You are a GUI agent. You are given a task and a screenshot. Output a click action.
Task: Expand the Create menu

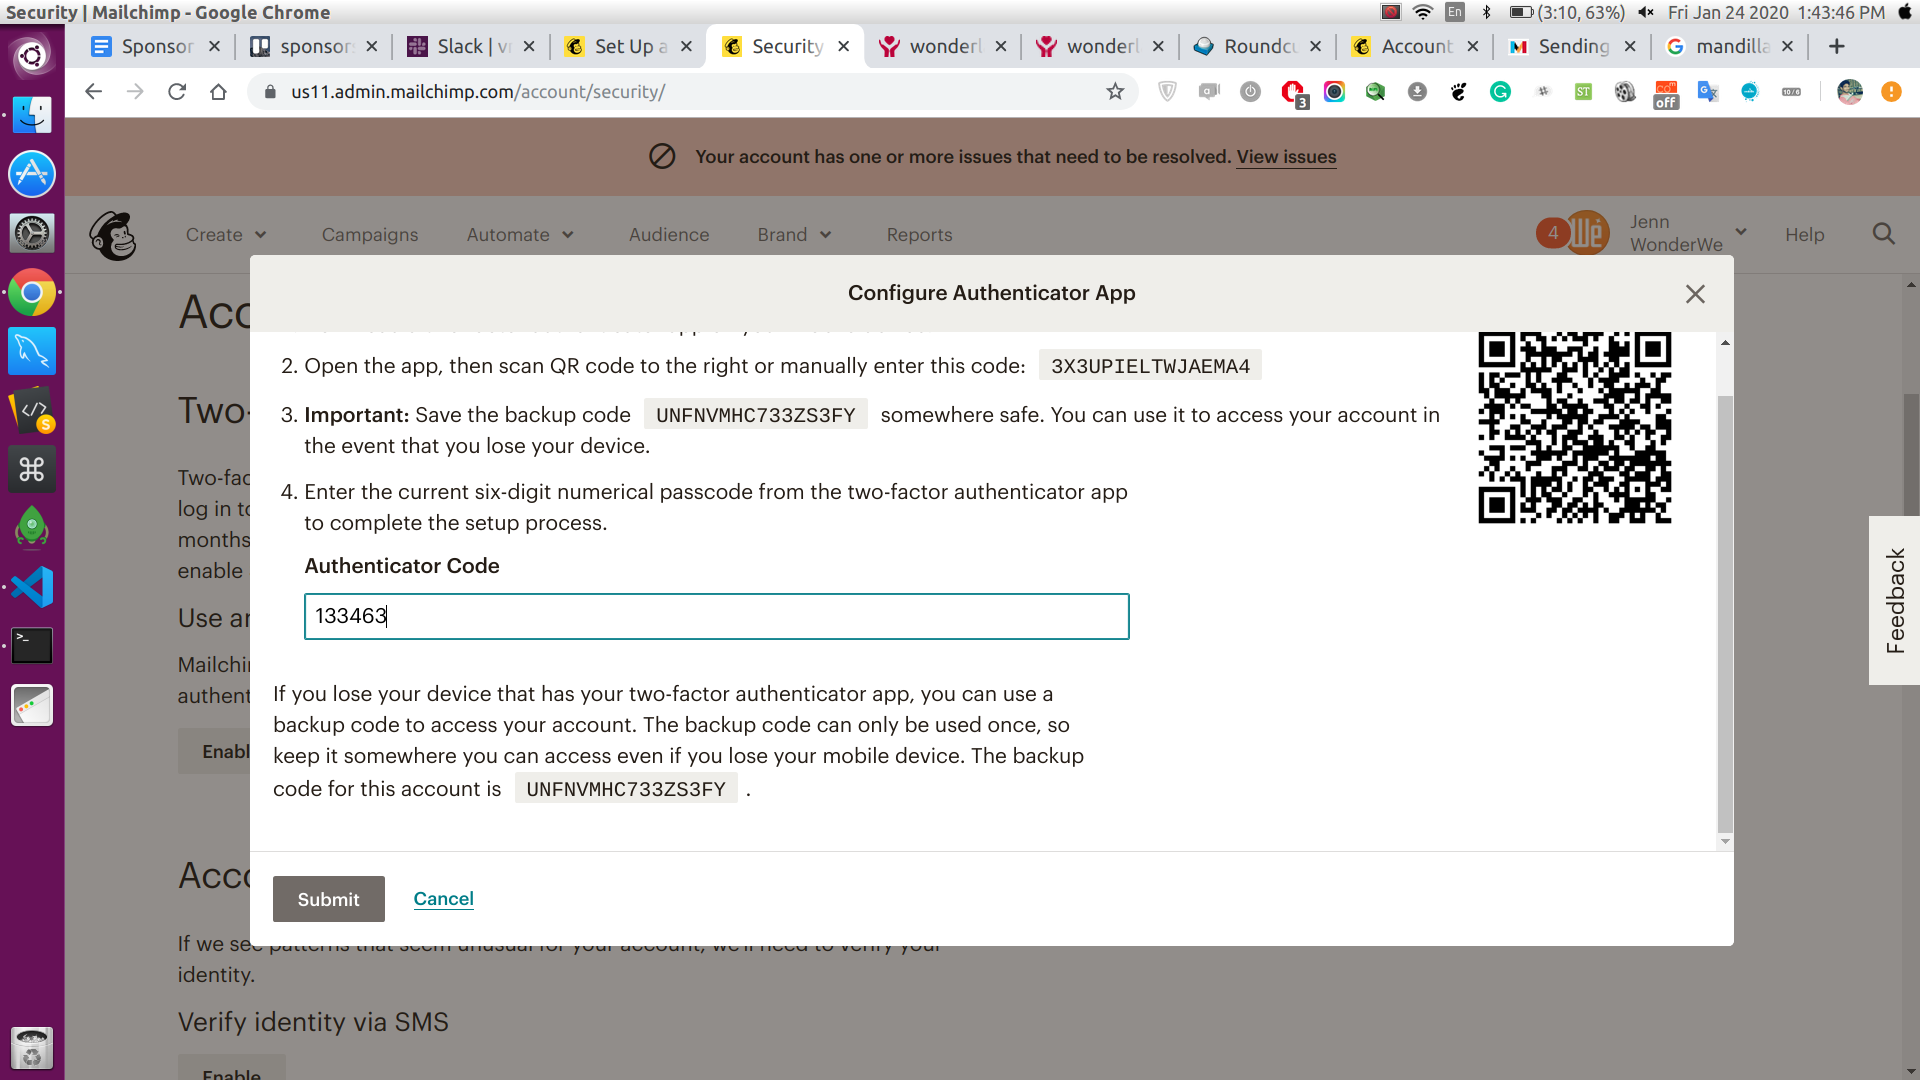pos(226,235)
